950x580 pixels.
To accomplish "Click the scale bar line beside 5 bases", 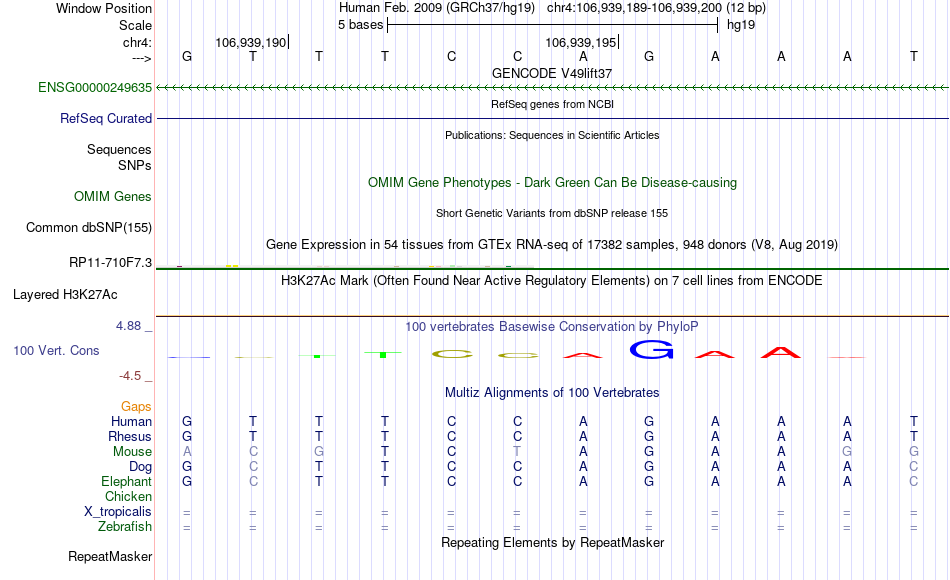I will coord(553,25).
